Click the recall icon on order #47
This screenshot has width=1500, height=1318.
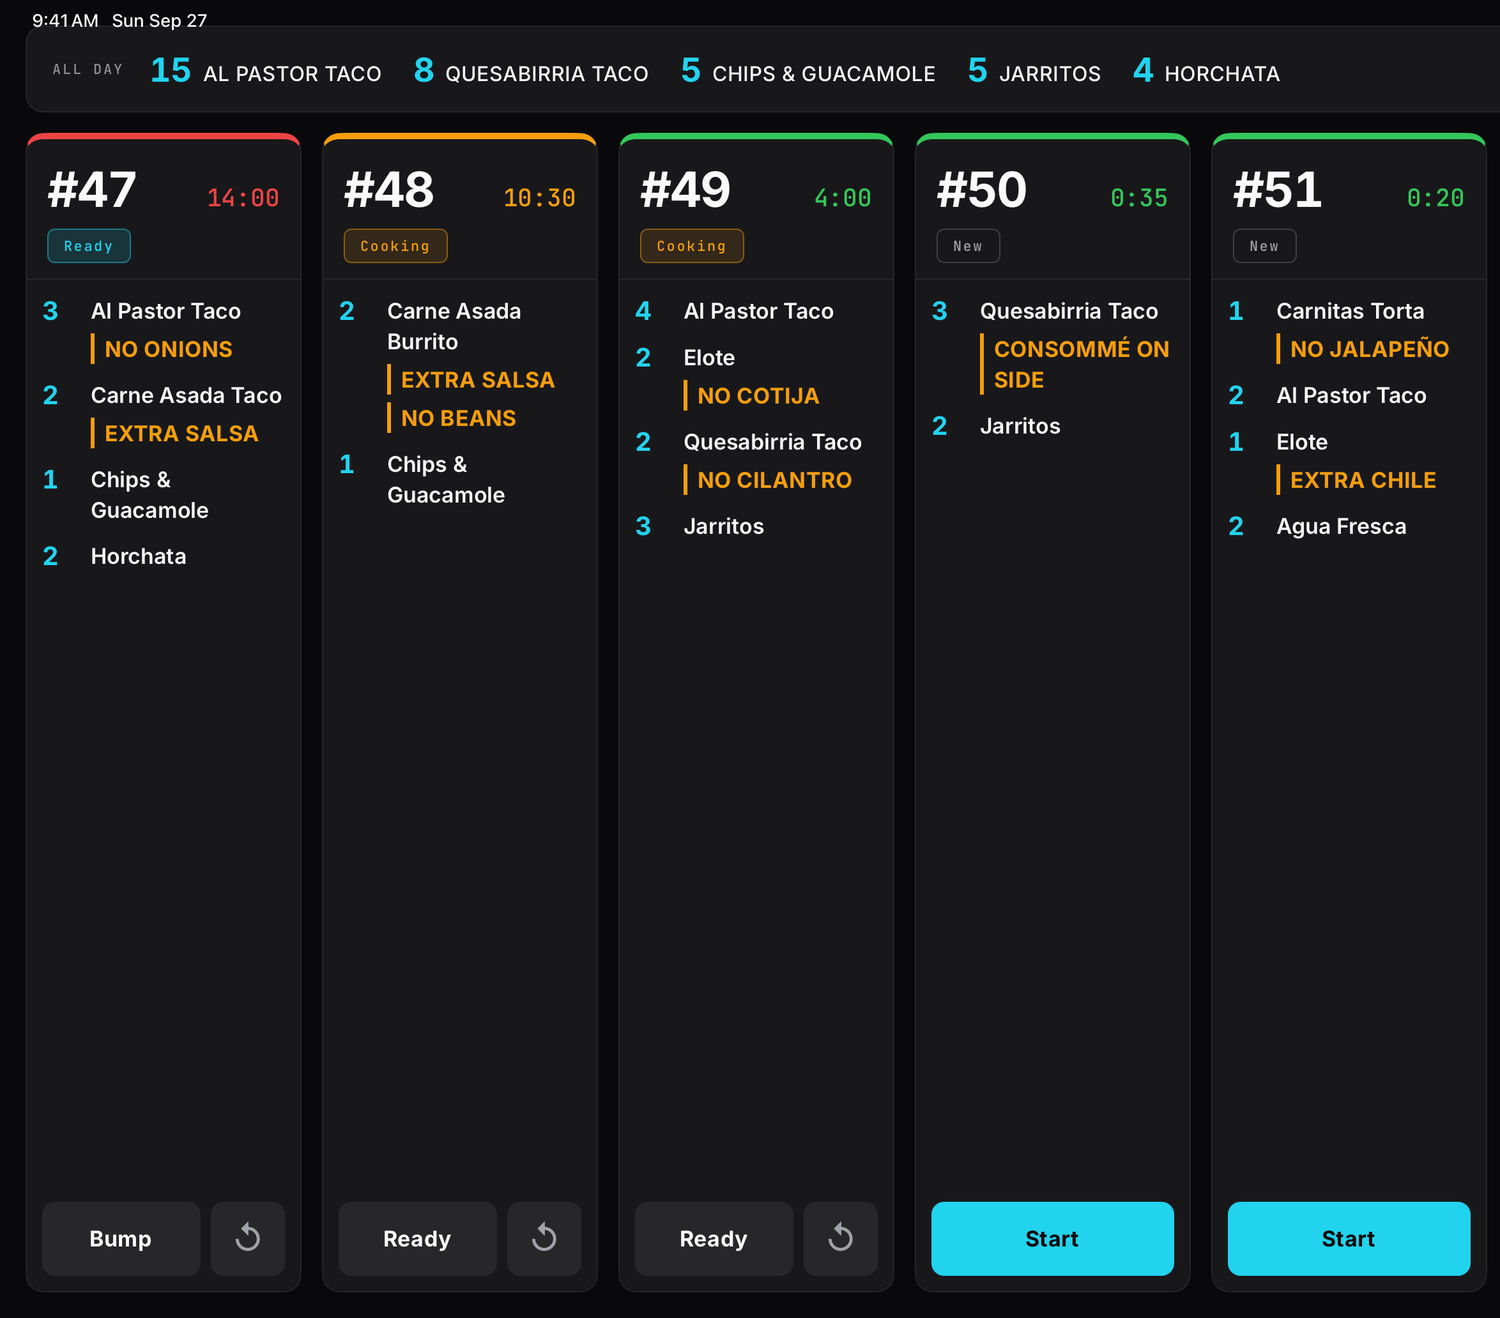tap(248, 1238)
